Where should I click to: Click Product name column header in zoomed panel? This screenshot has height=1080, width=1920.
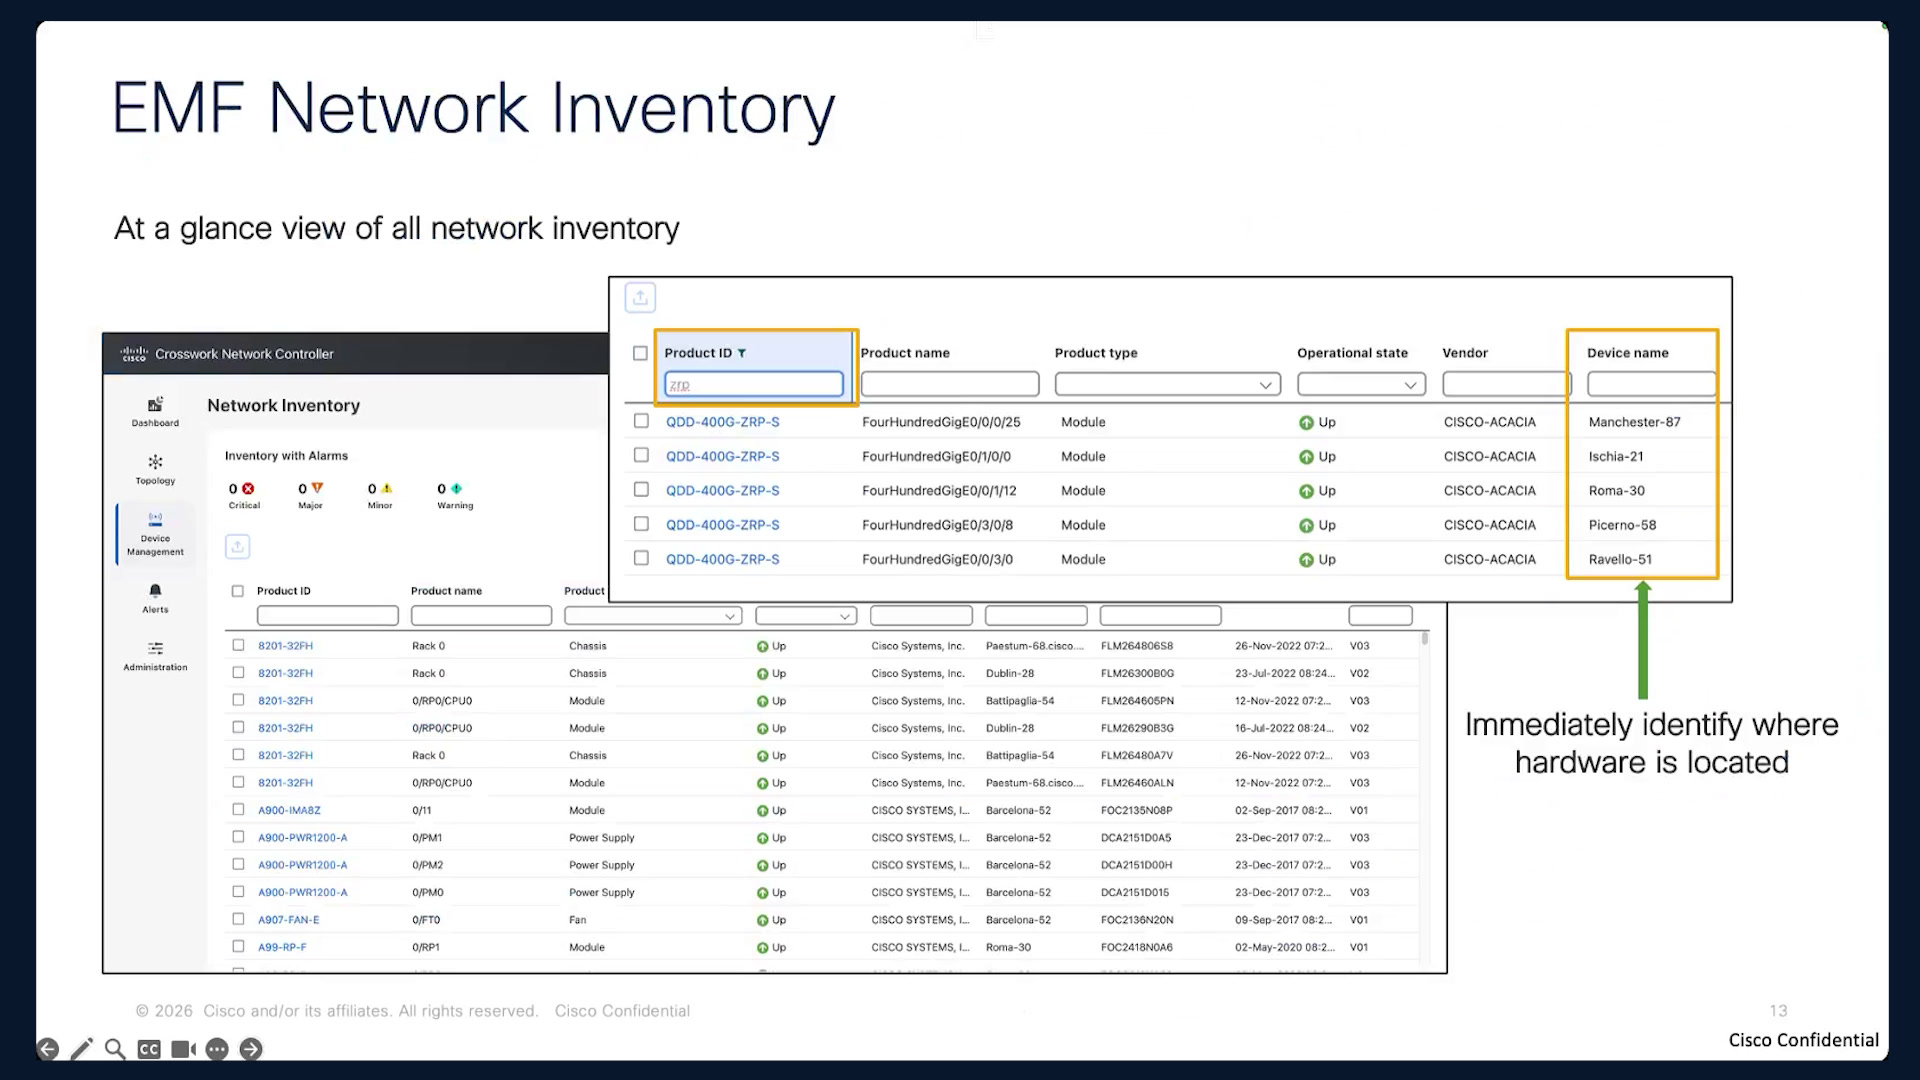point(905,353)
